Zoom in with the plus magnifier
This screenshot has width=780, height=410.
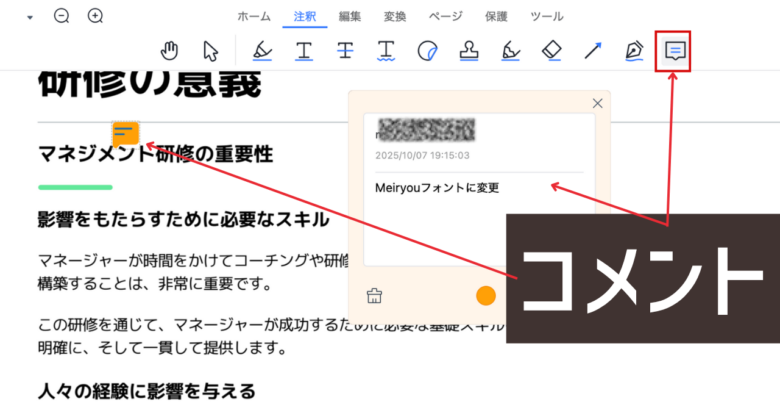coord(95,16)
